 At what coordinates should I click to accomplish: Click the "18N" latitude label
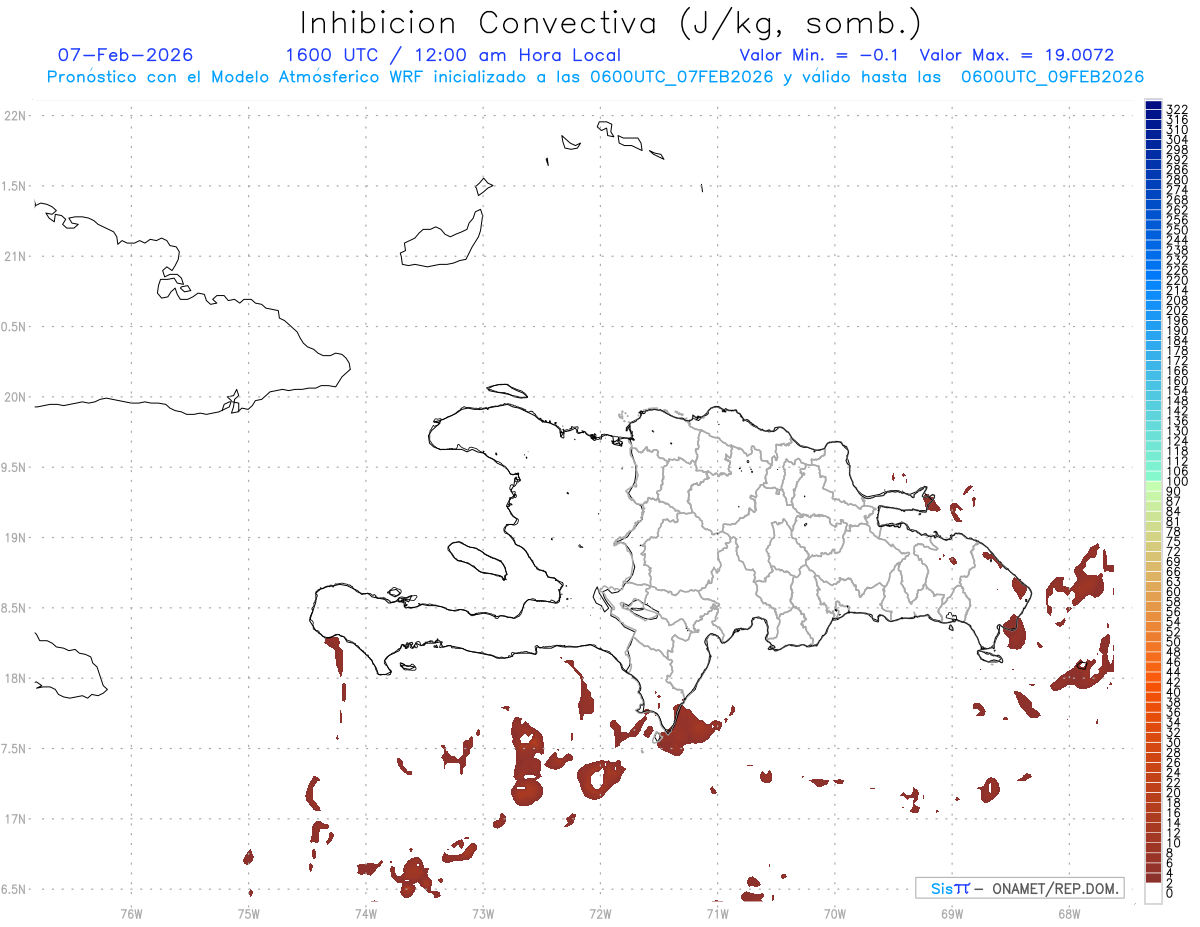(15, 678)
